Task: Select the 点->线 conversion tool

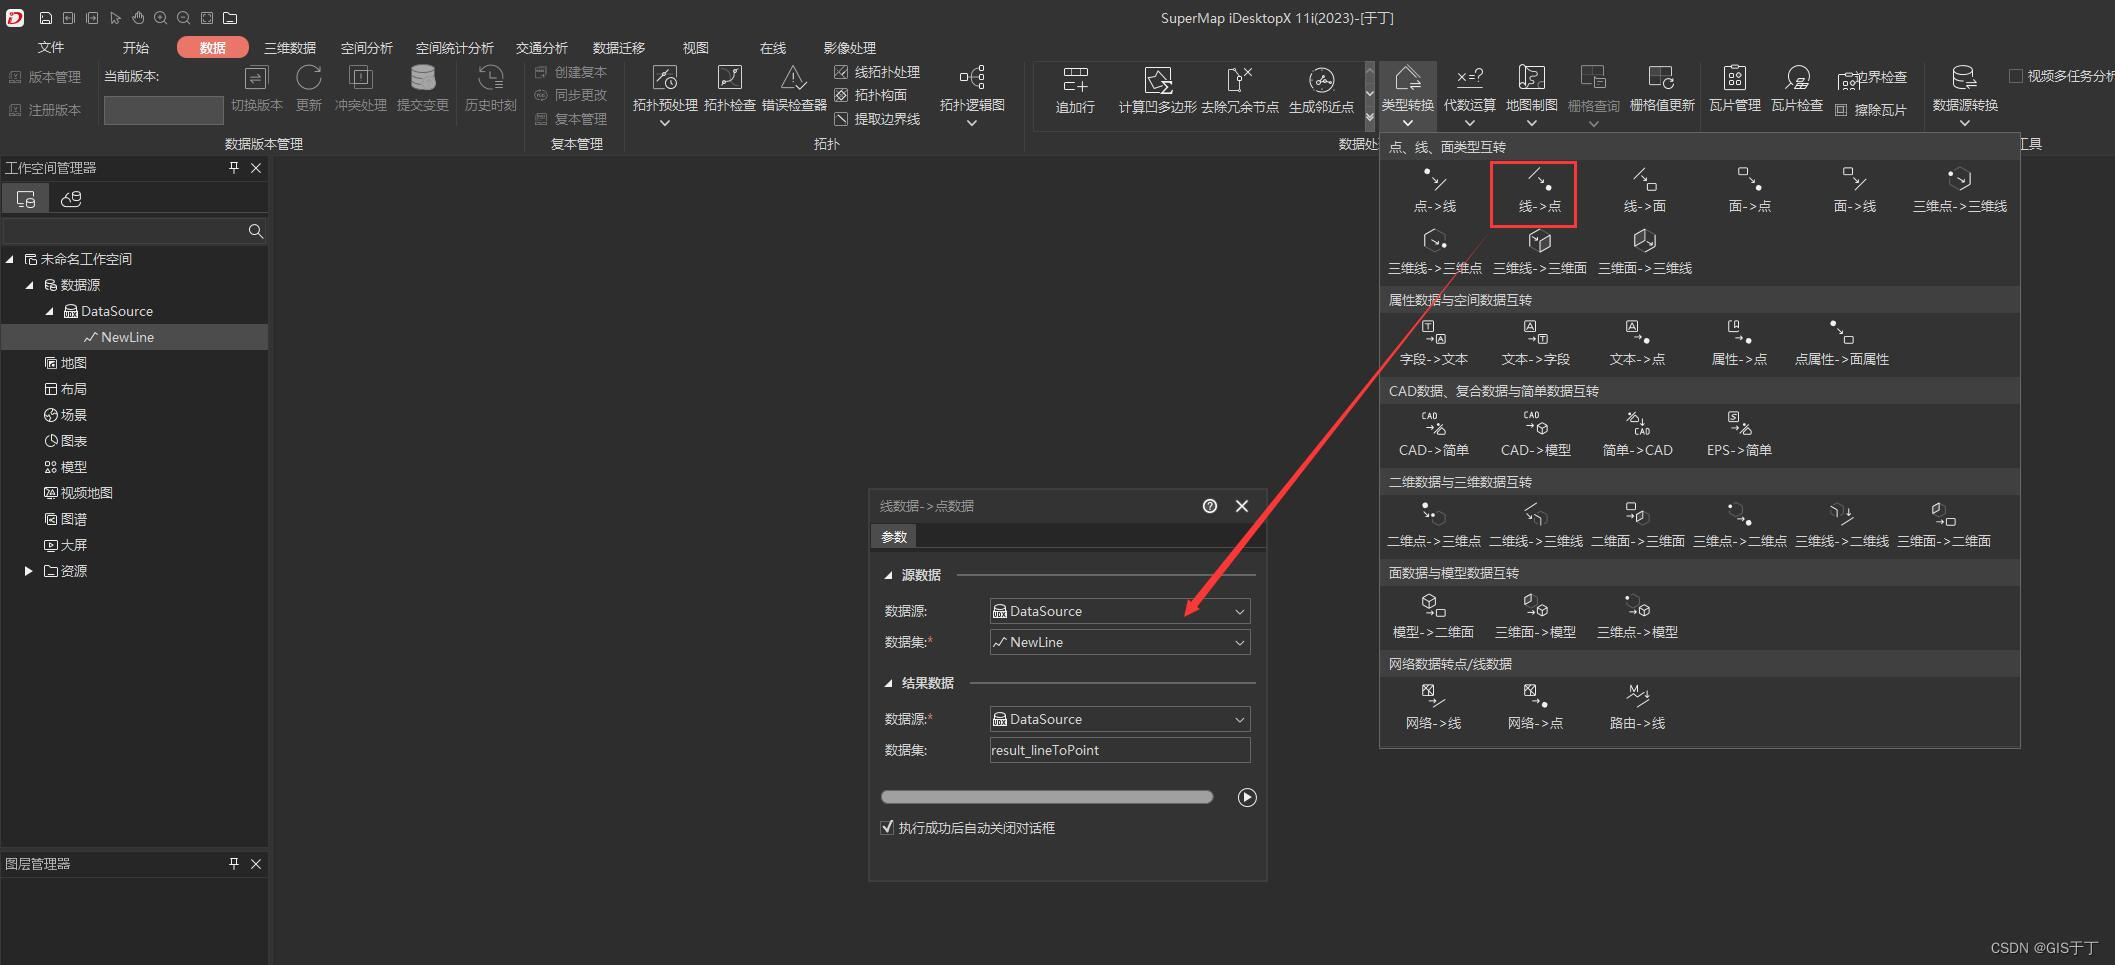Action: 1434,191
